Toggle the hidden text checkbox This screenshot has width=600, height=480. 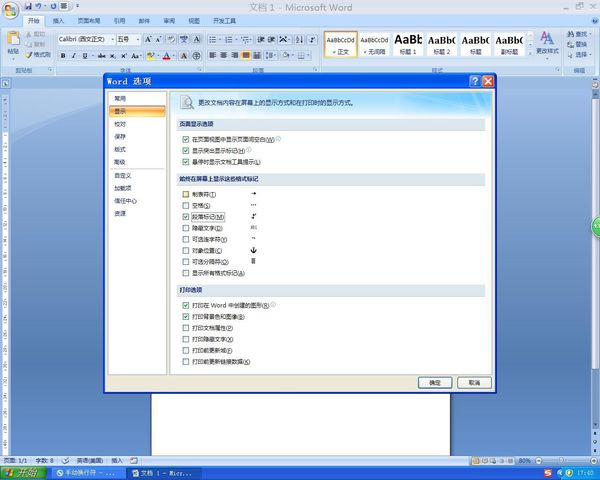coord(186,228)
